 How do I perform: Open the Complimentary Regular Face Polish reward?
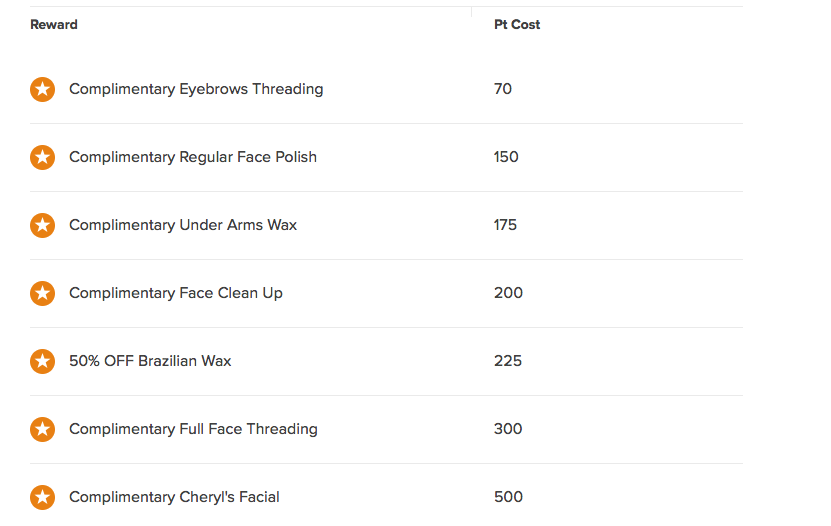[193, 157]
